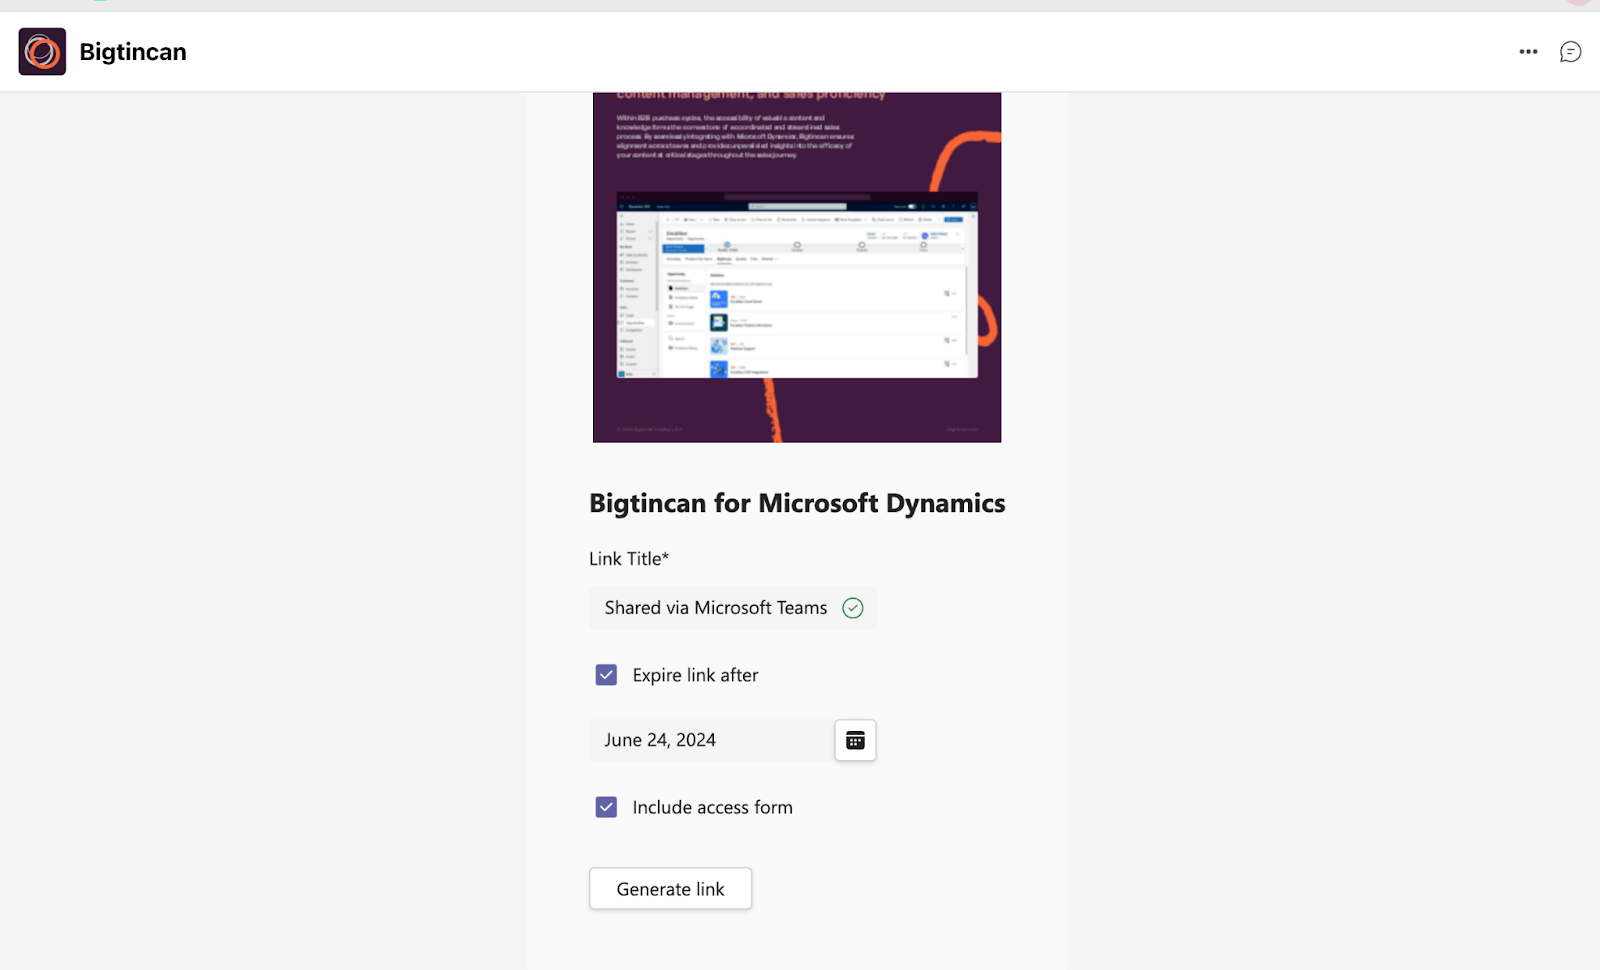Click the green checkmark validation icon
Viewport: 1600px width, 970px height.
coord(853,608)
